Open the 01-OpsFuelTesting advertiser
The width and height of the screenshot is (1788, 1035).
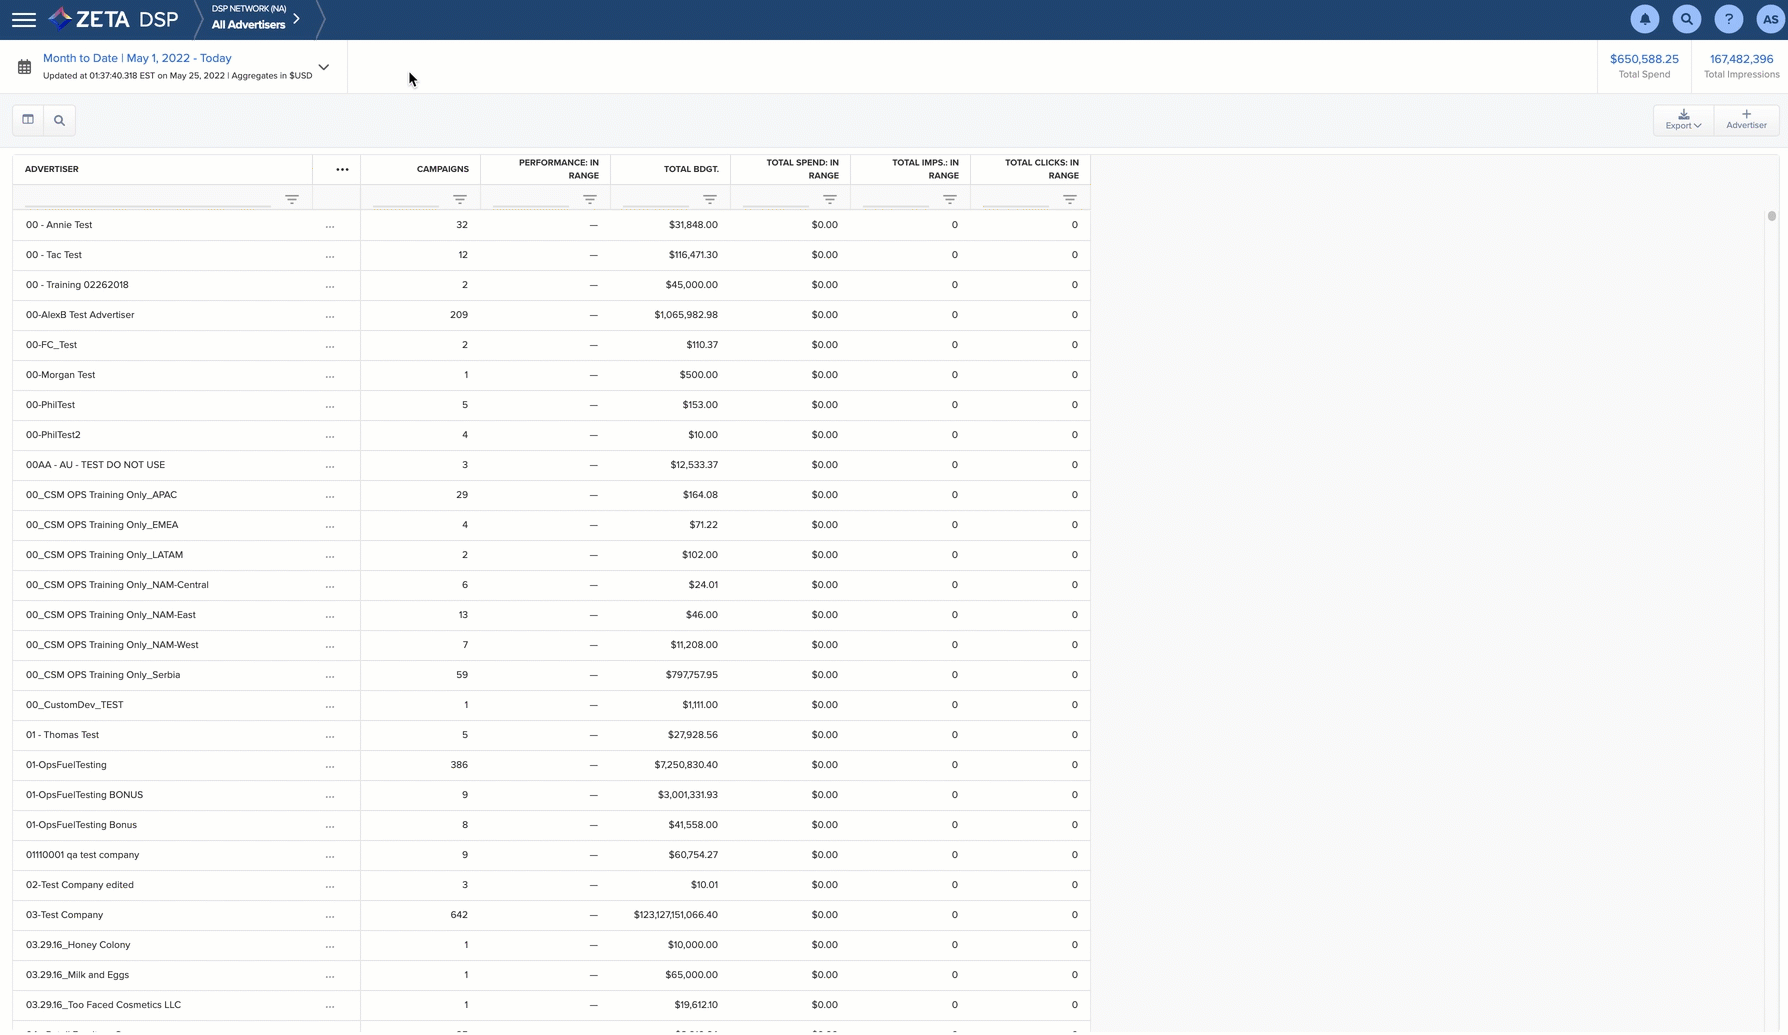(x=66, y=765)
